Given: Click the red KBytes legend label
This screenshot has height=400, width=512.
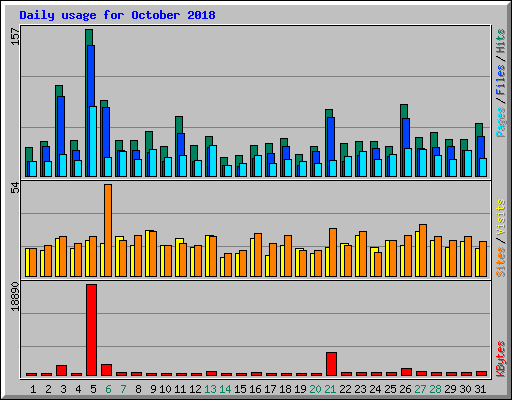Looking at the screenshot, I should coord(501,359).
